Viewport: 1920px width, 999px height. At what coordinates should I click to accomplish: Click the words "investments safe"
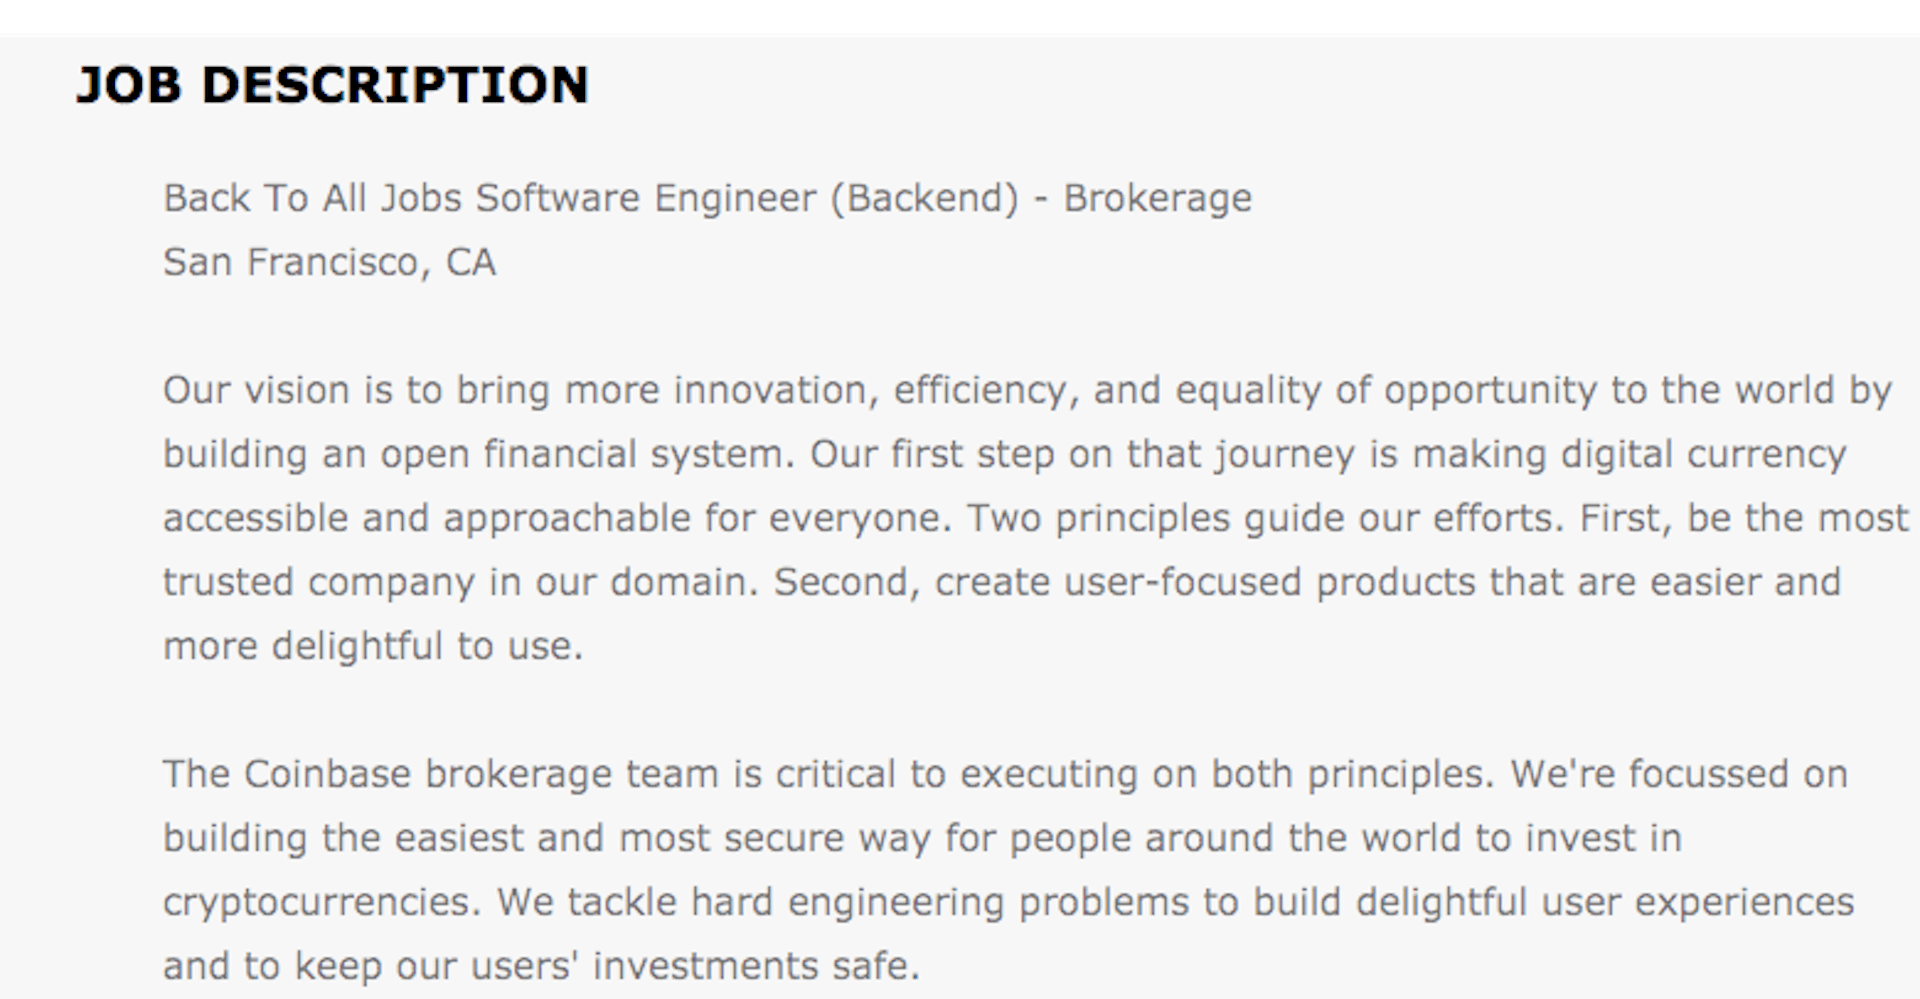(x=755, y=966)
